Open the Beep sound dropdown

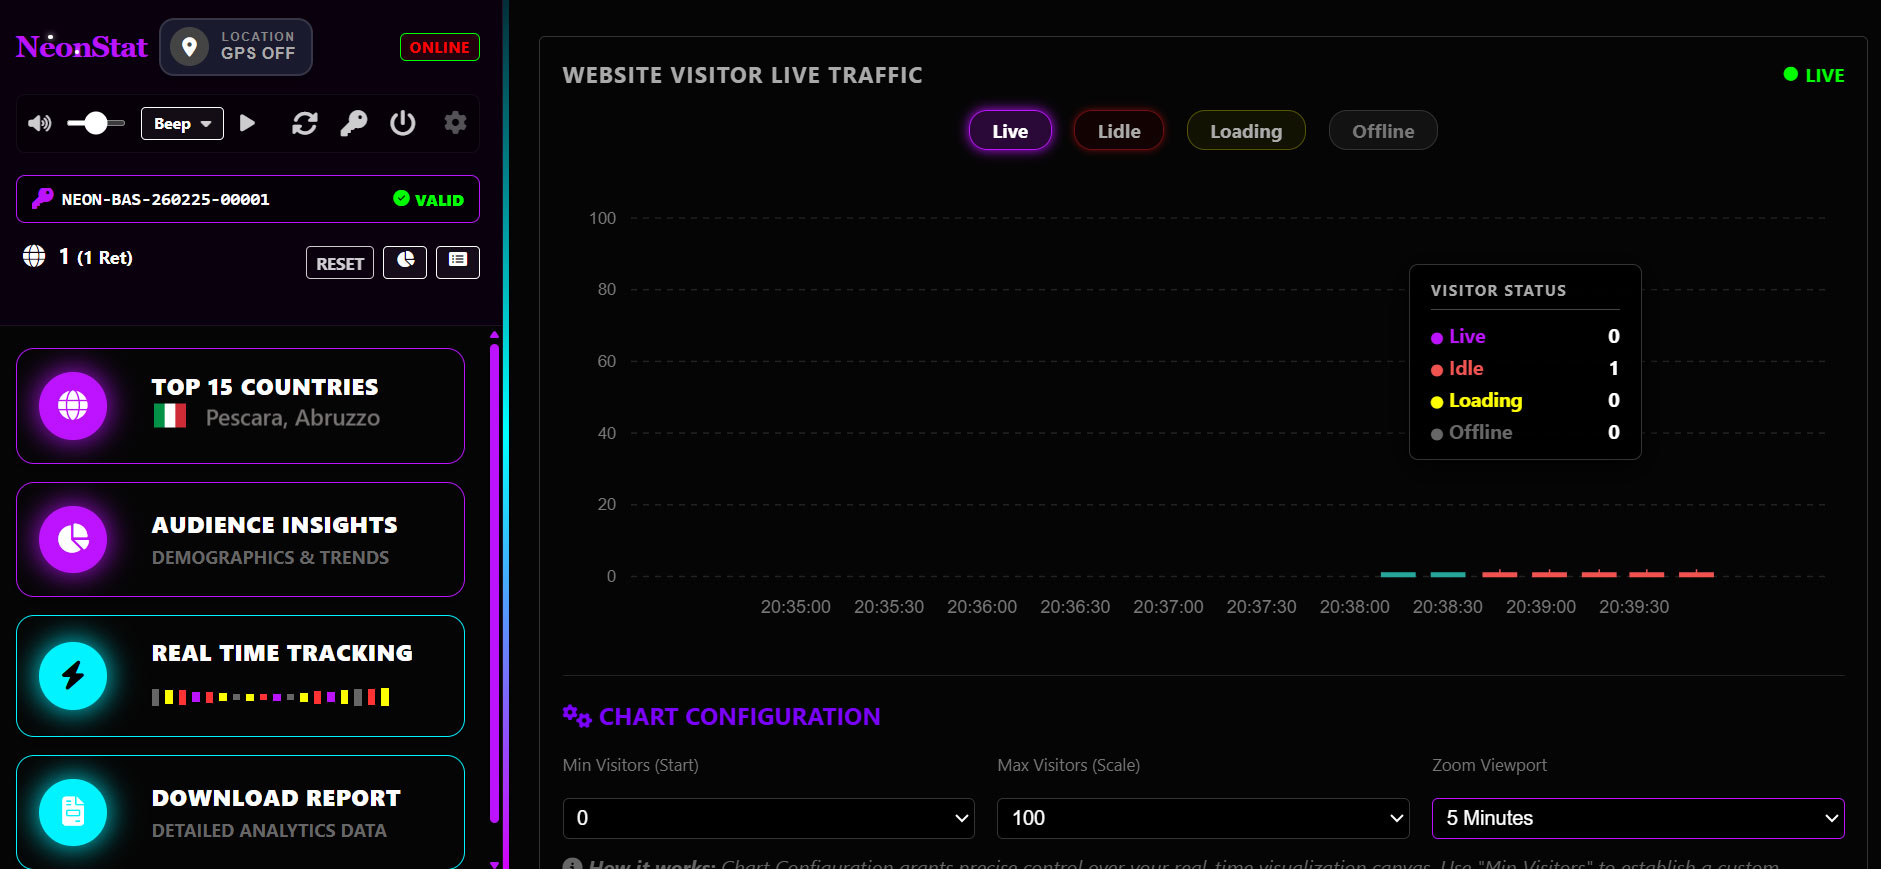point(182,124)
